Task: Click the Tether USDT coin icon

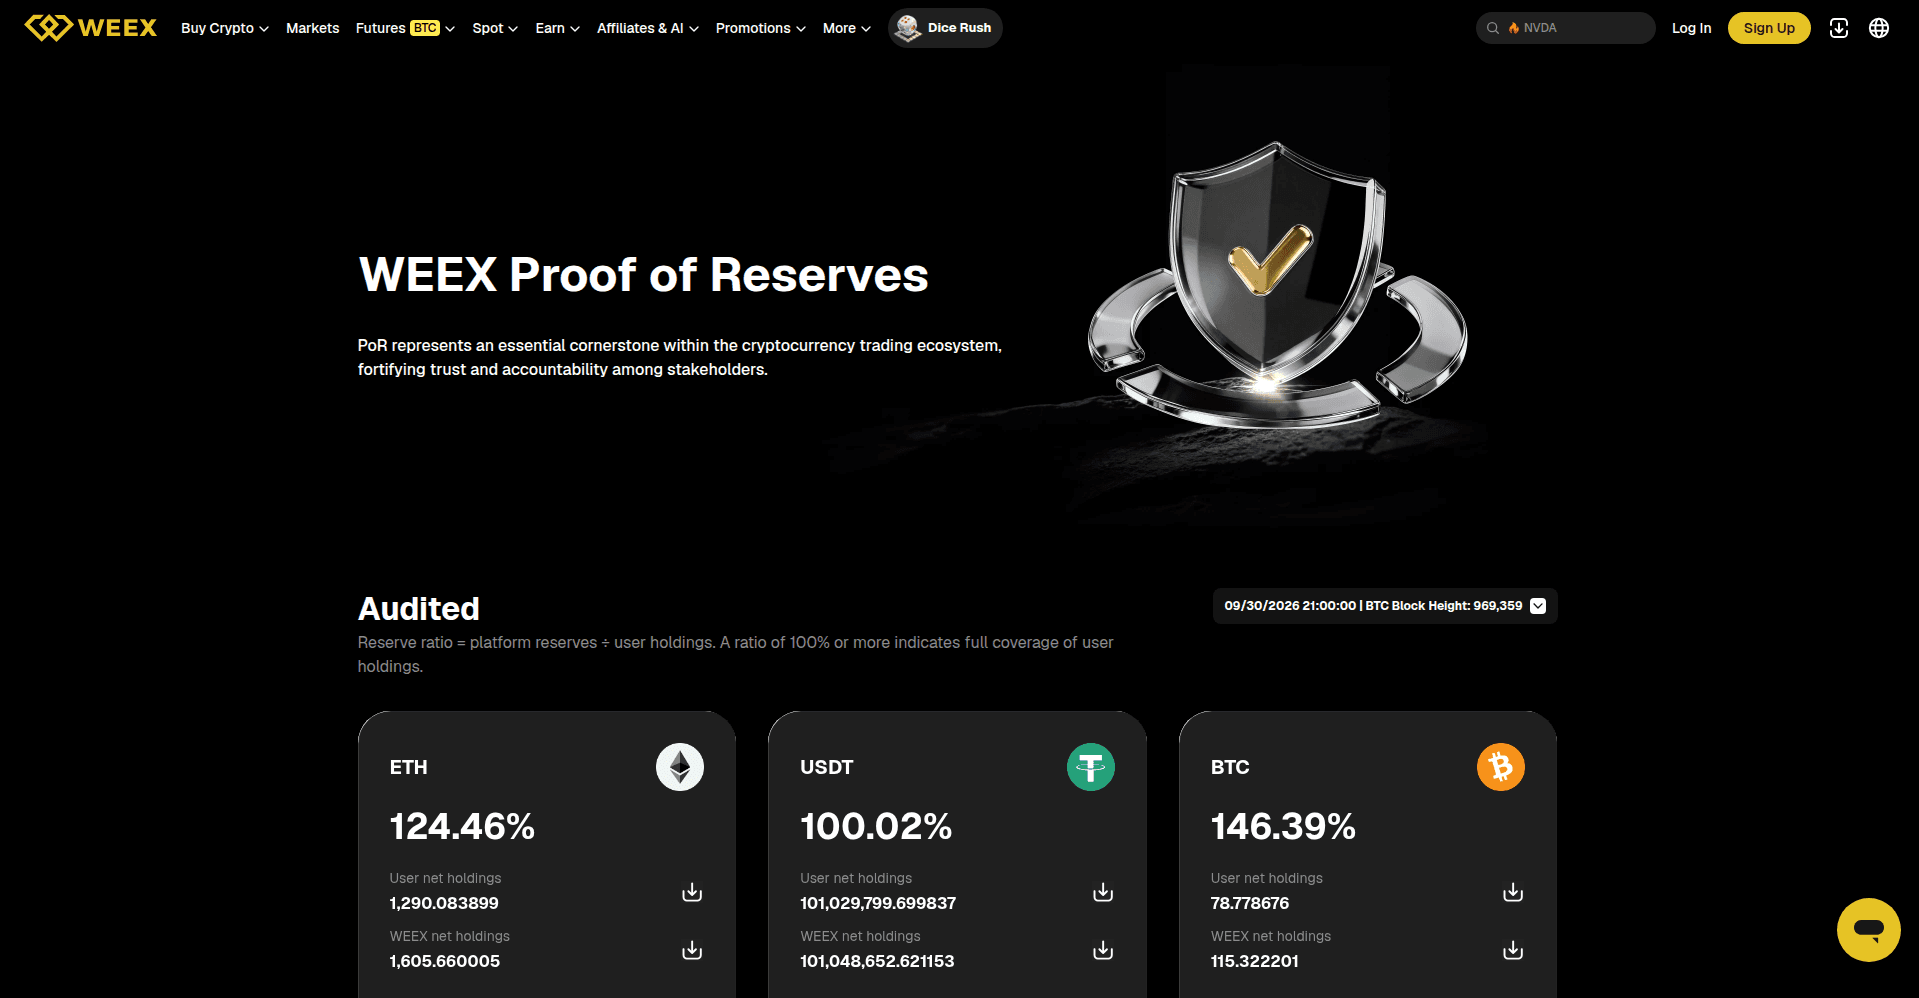Action: 1091,767
